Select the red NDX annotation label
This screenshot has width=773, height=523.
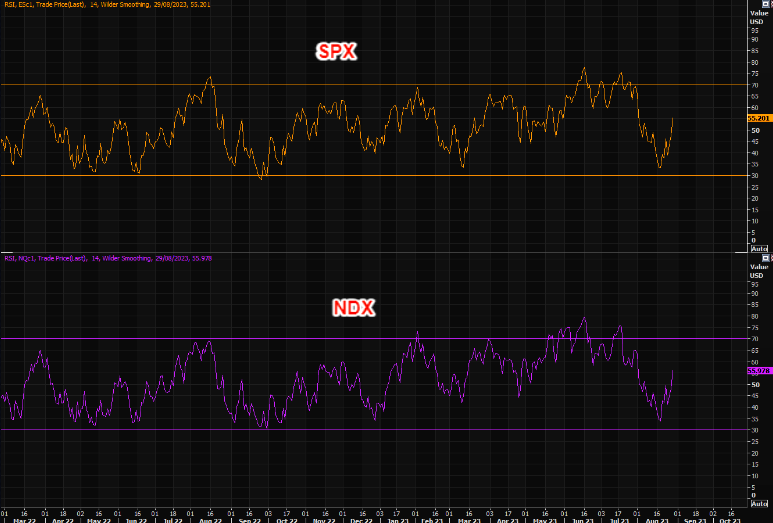tap(353, 308)
